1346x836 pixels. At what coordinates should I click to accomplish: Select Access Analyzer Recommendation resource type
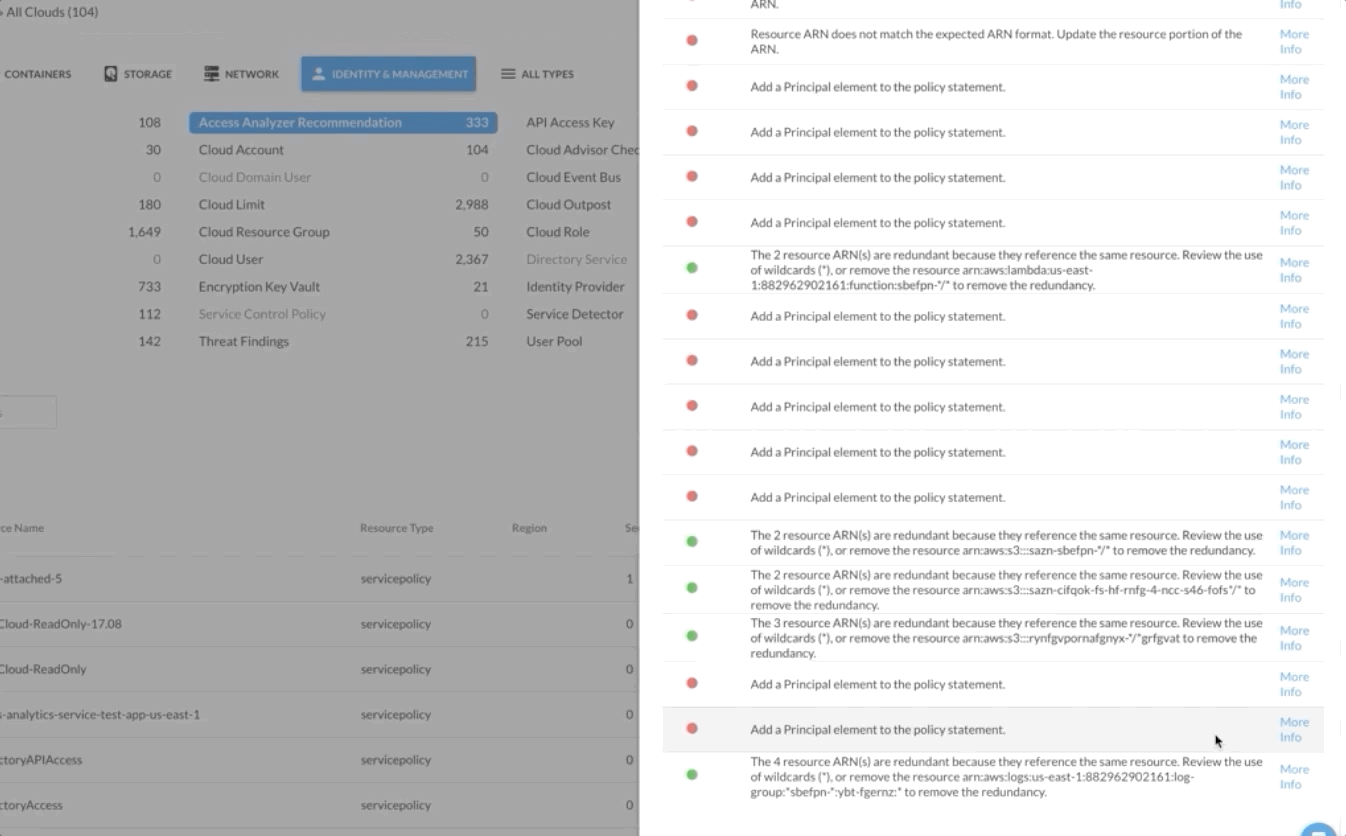coord(300,123)
